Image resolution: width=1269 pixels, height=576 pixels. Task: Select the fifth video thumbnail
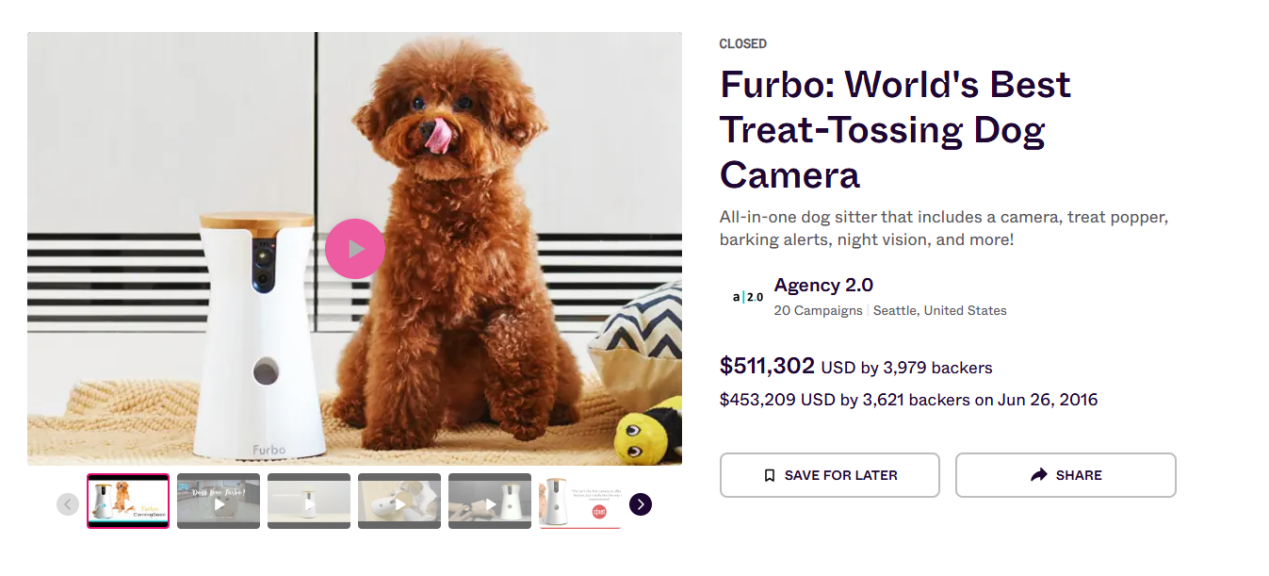click(x=489, y=501)
